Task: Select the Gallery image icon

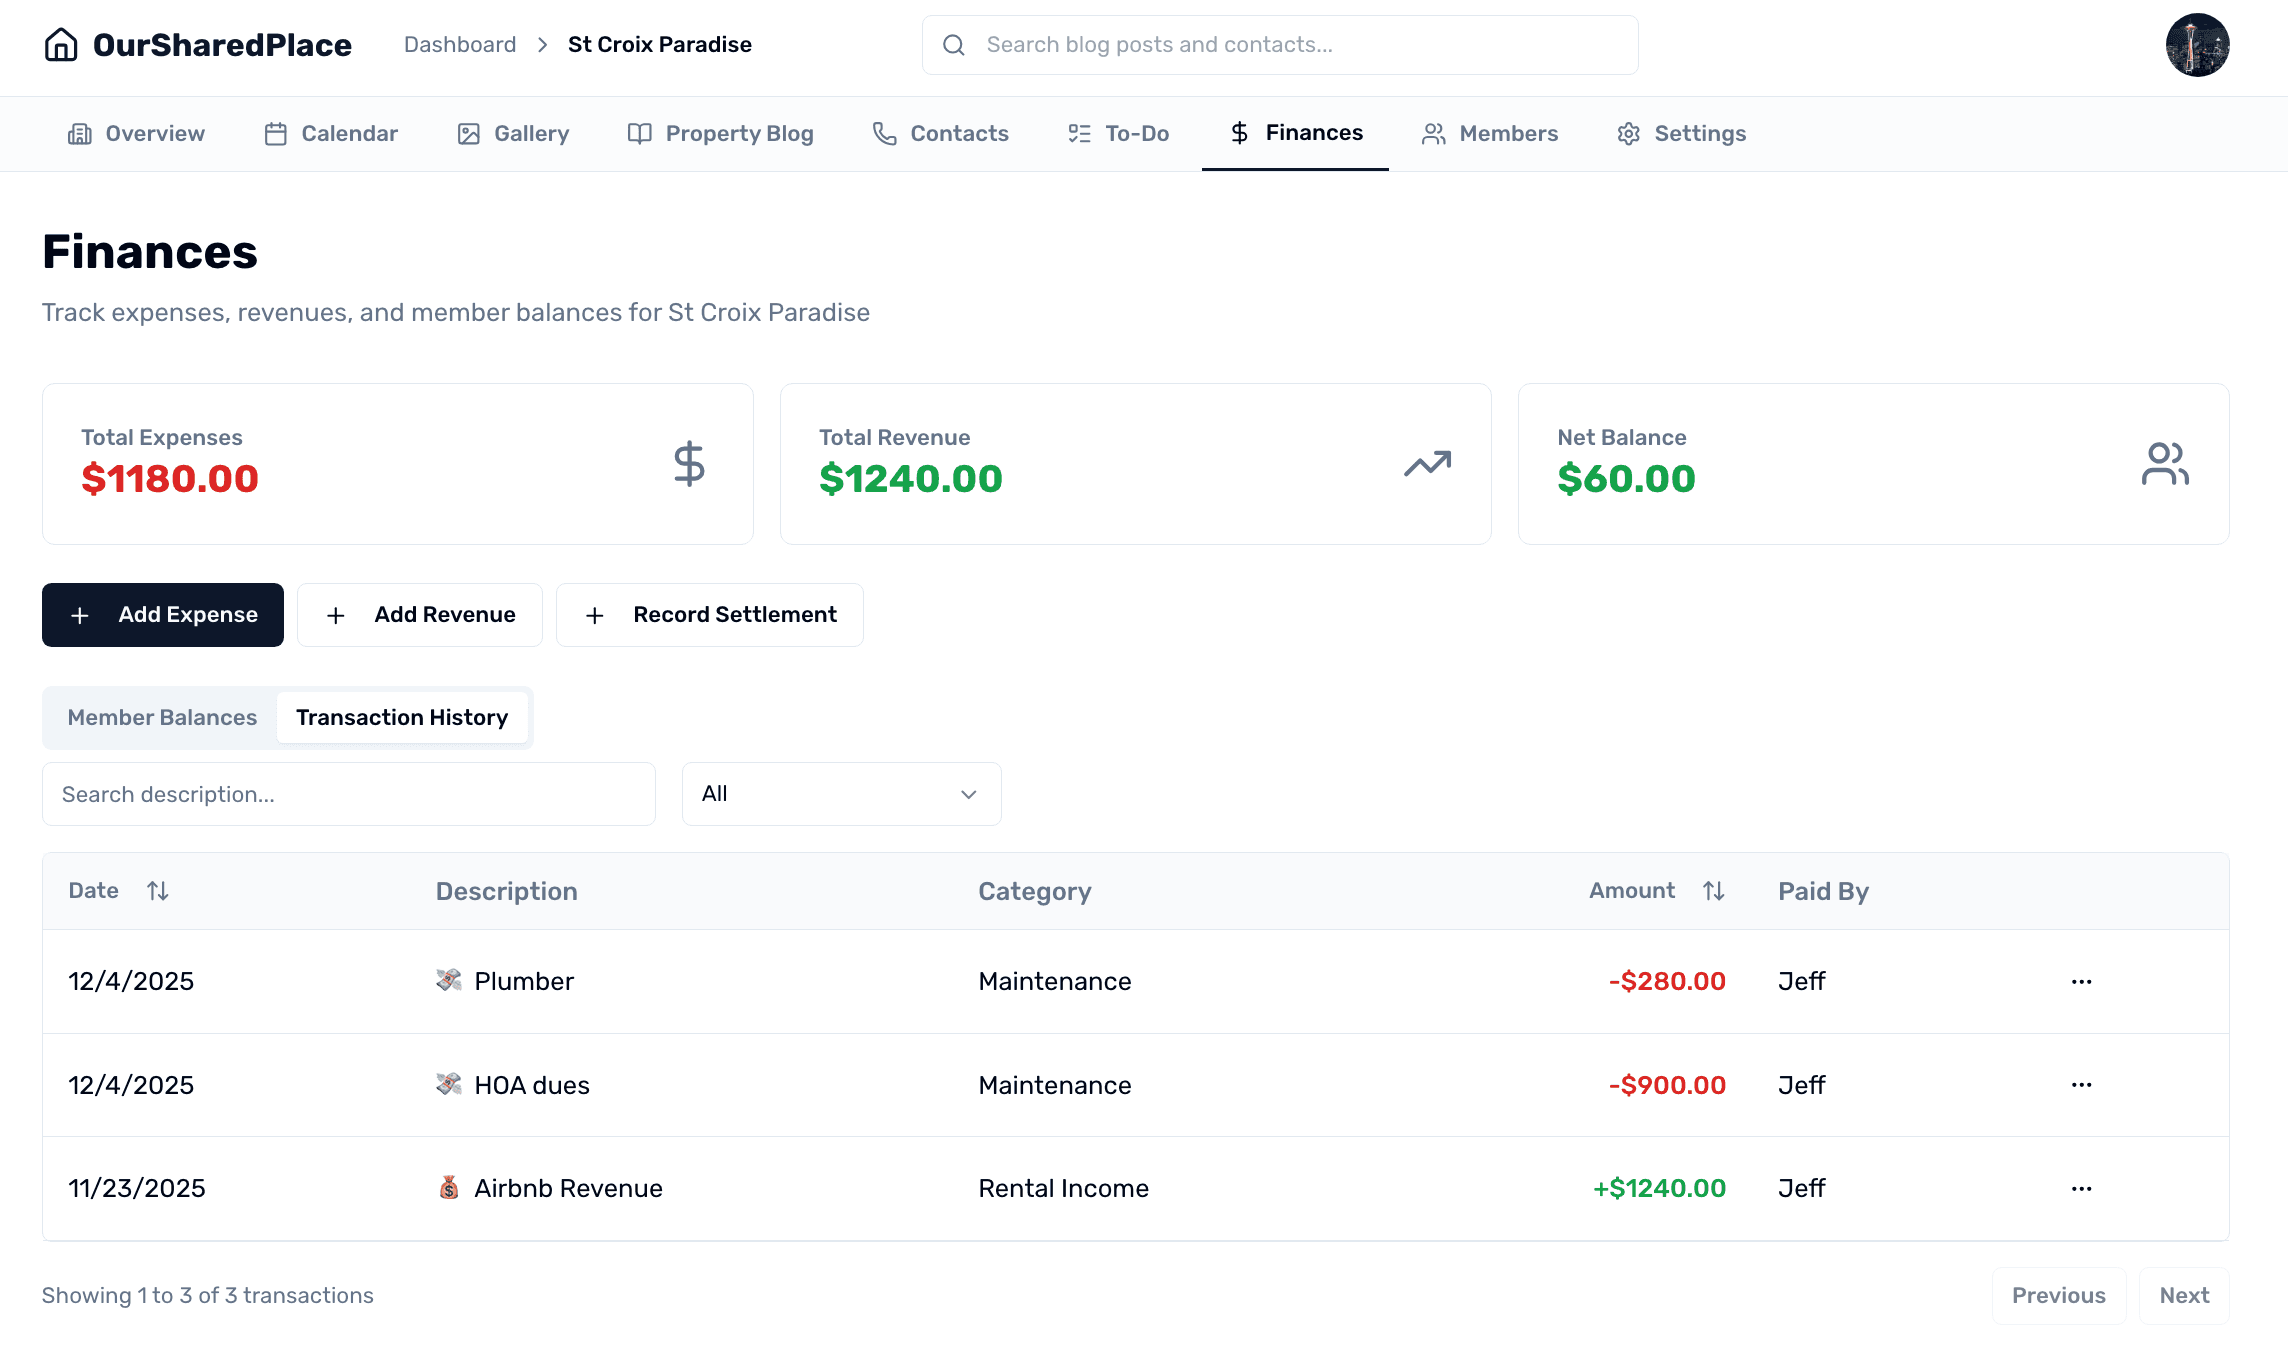Action: coord(467,133)
